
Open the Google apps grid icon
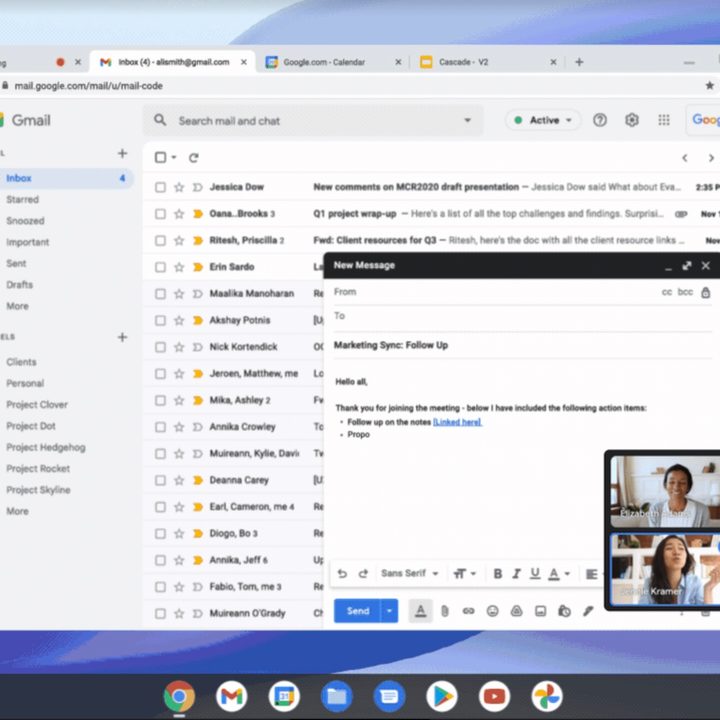click(664, 120)
